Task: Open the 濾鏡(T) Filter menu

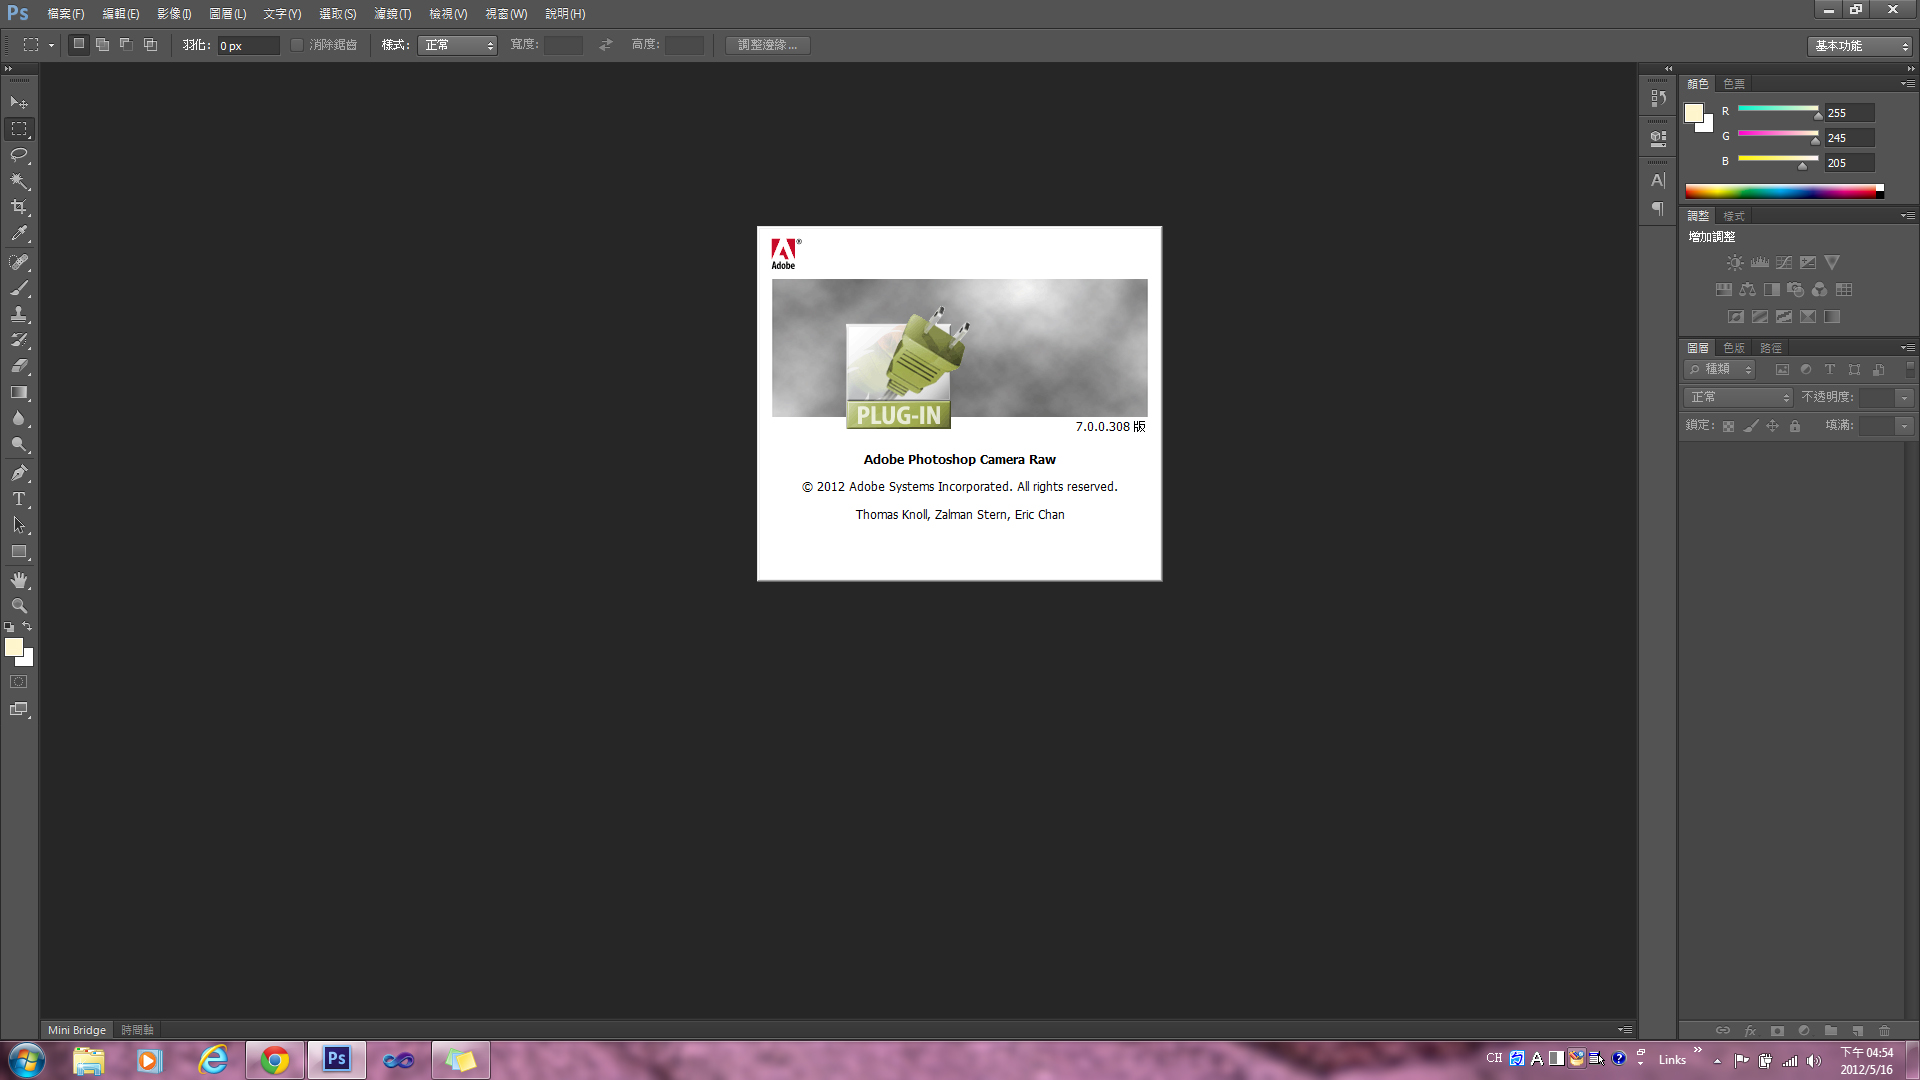Action: pos(393,14)
